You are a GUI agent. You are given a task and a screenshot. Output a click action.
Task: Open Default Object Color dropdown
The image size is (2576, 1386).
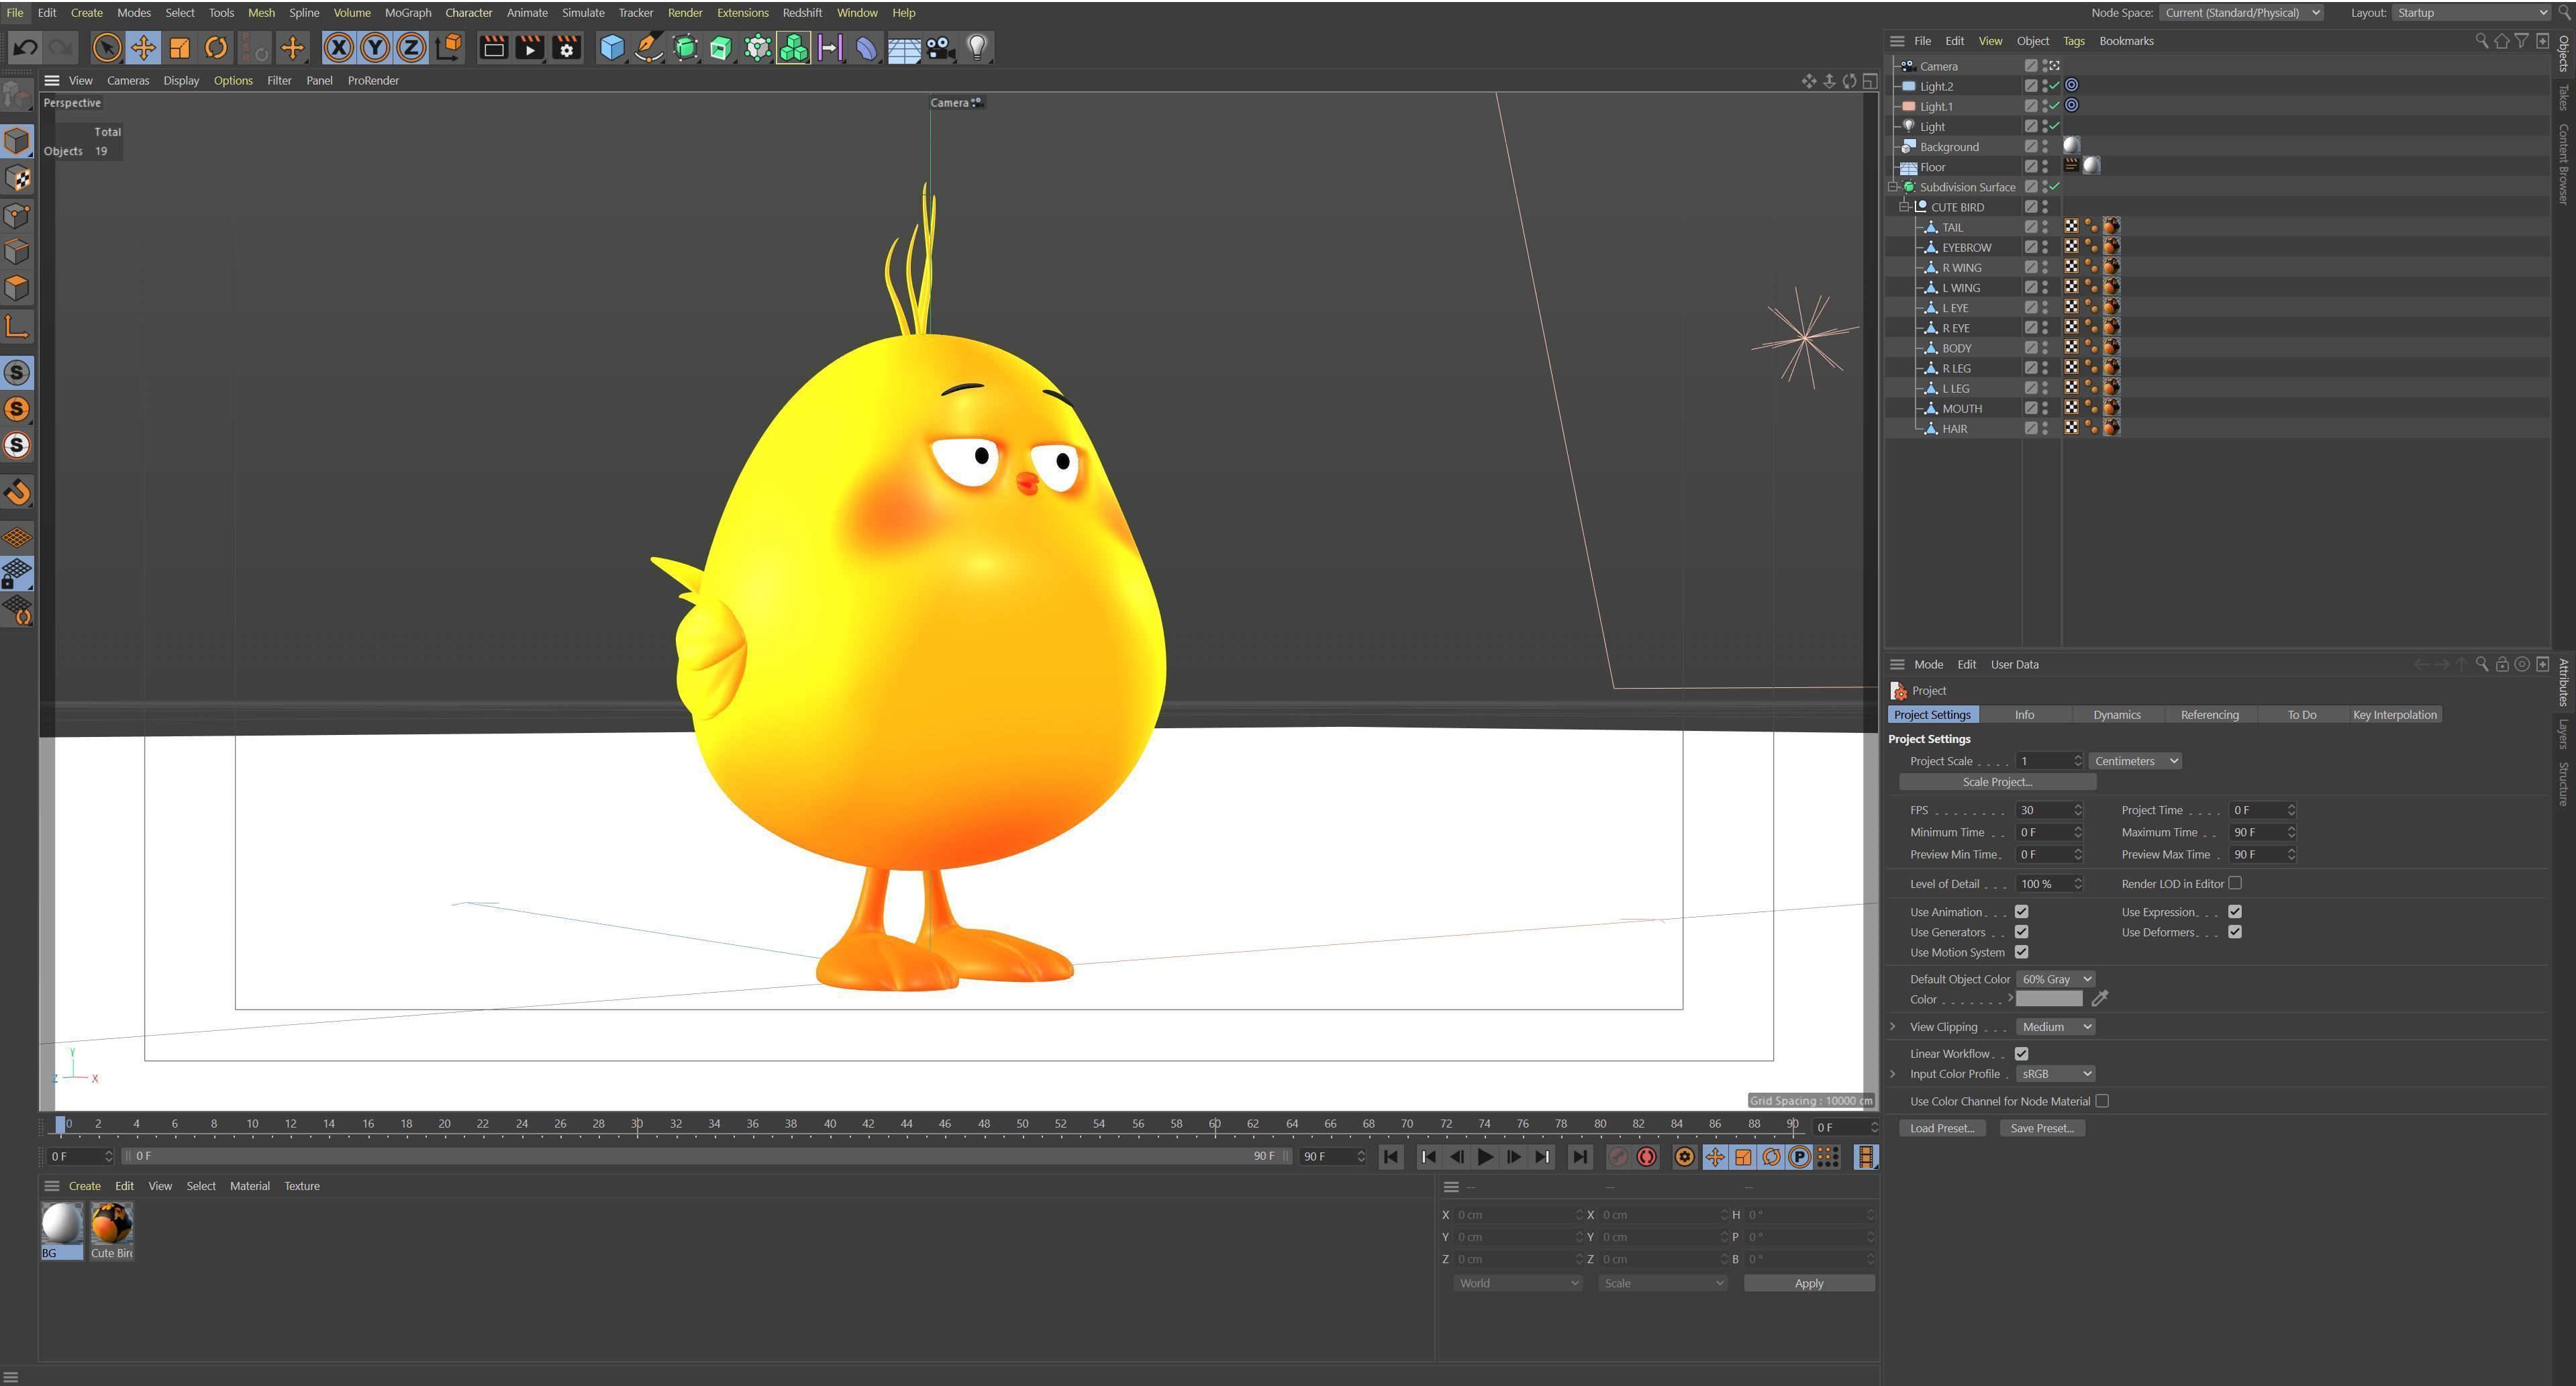[x=2055, y=979]
